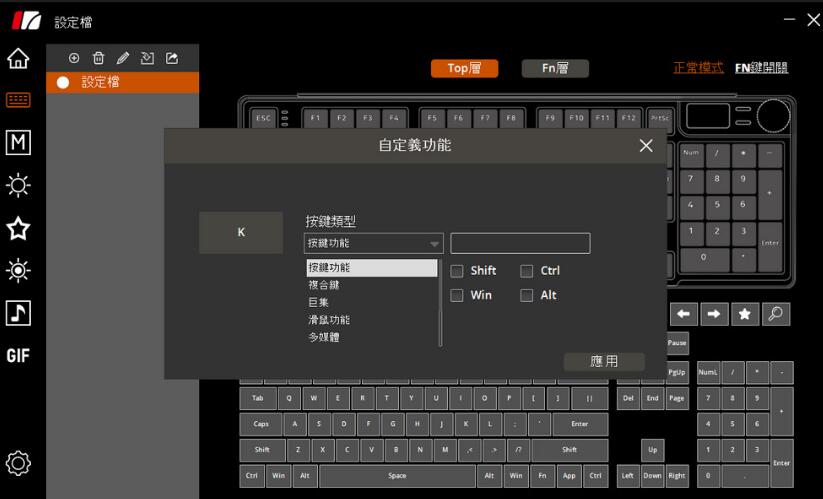Click the dropdown list scrollbar
Image resolution: width=823 pixels, height=499 pixels.
coord(440,302)
